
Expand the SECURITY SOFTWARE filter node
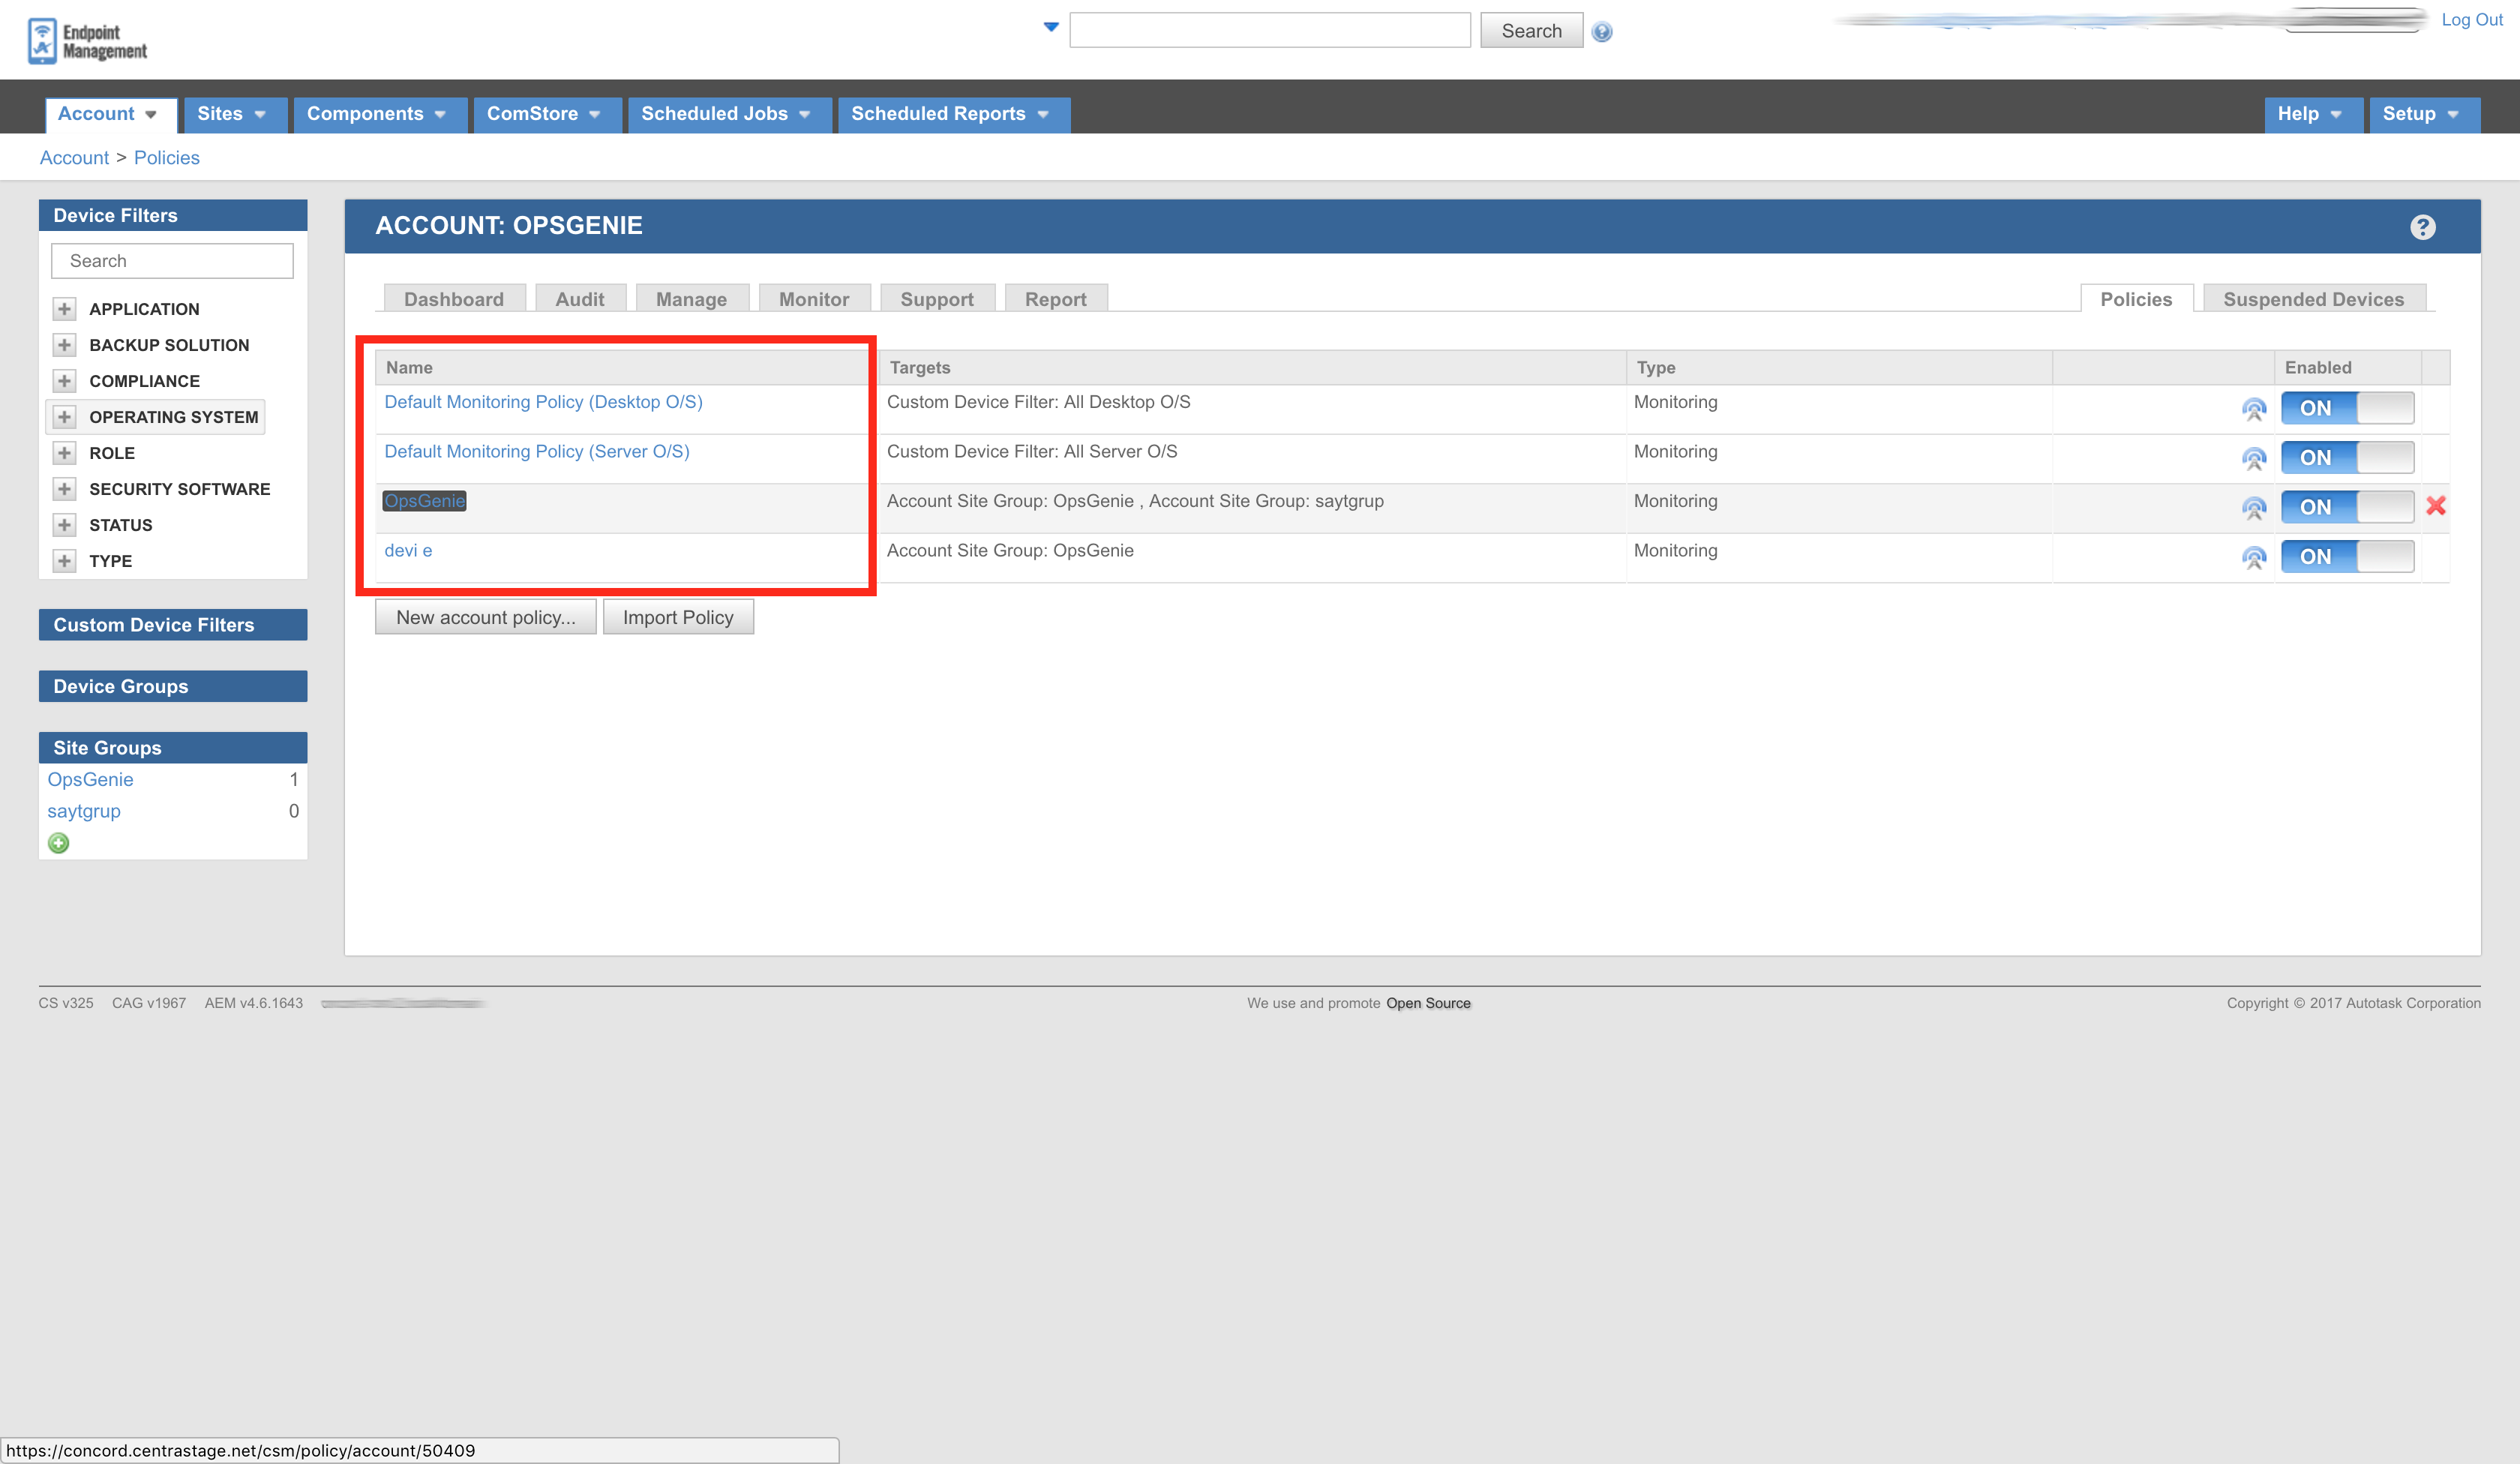65,489
